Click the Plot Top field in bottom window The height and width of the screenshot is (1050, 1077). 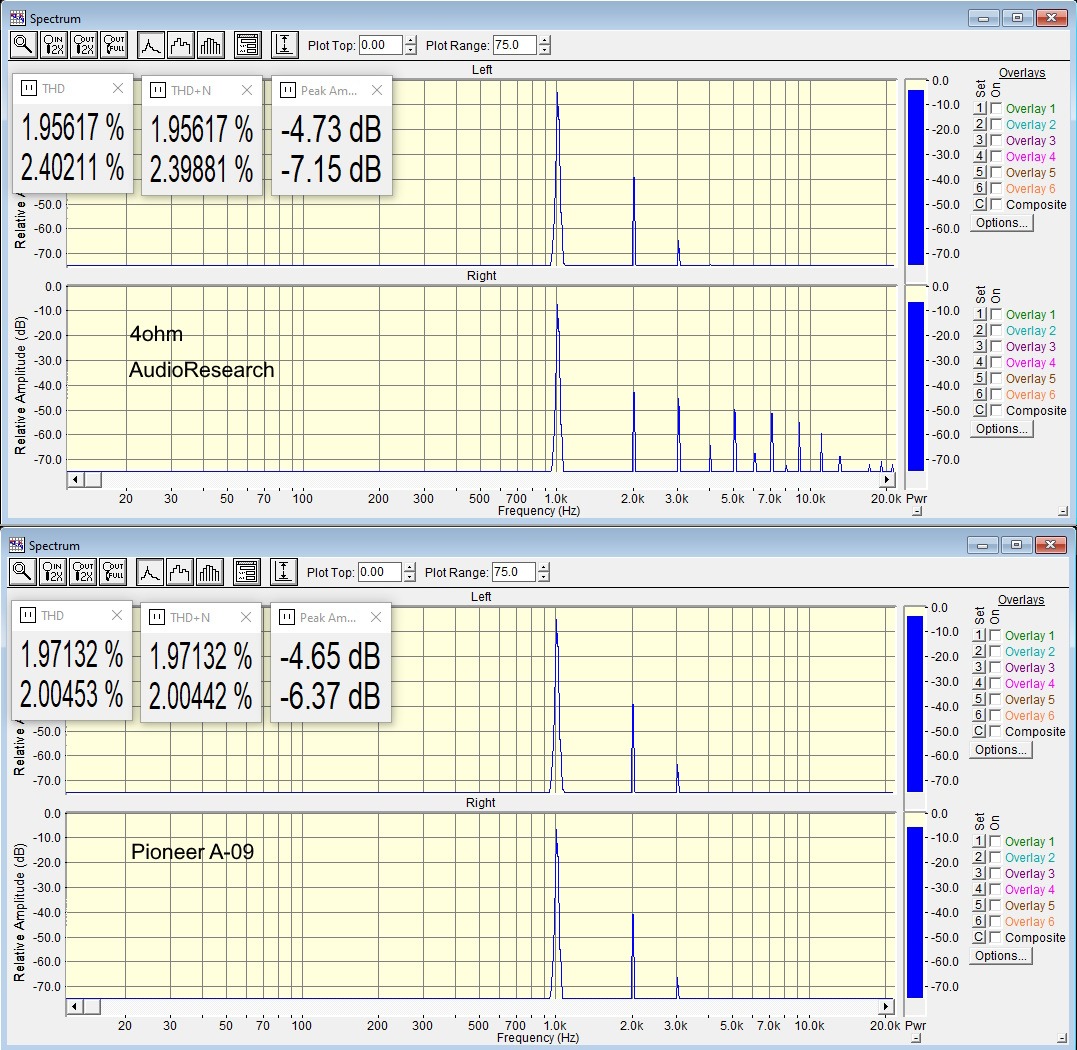pyautogui.click(x=380, y=572)
